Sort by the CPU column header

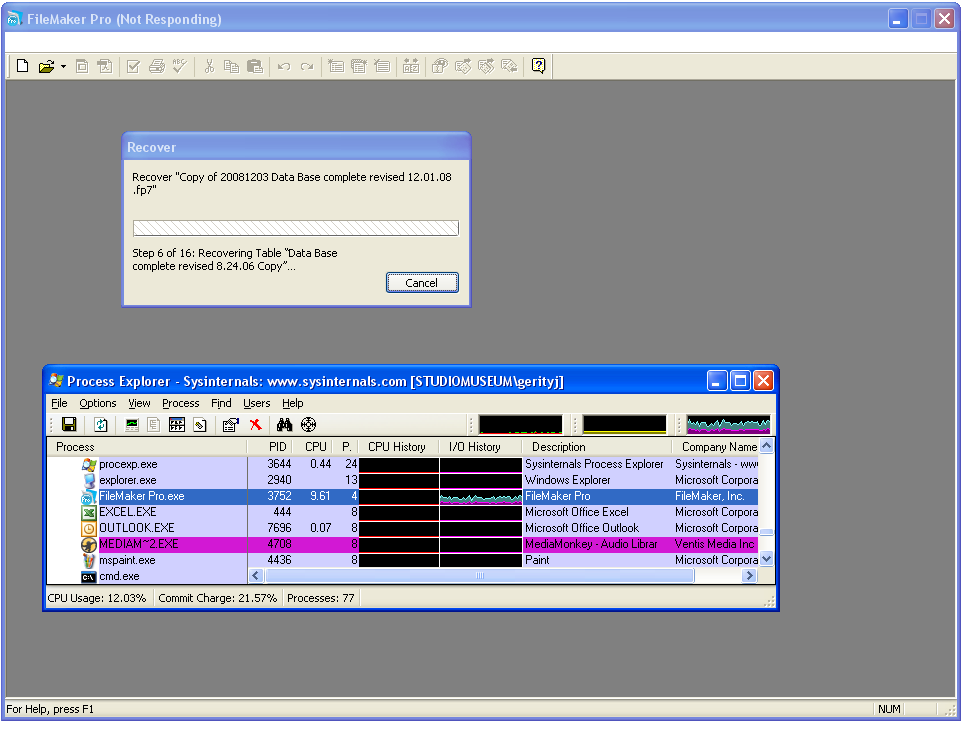(314, 447)
